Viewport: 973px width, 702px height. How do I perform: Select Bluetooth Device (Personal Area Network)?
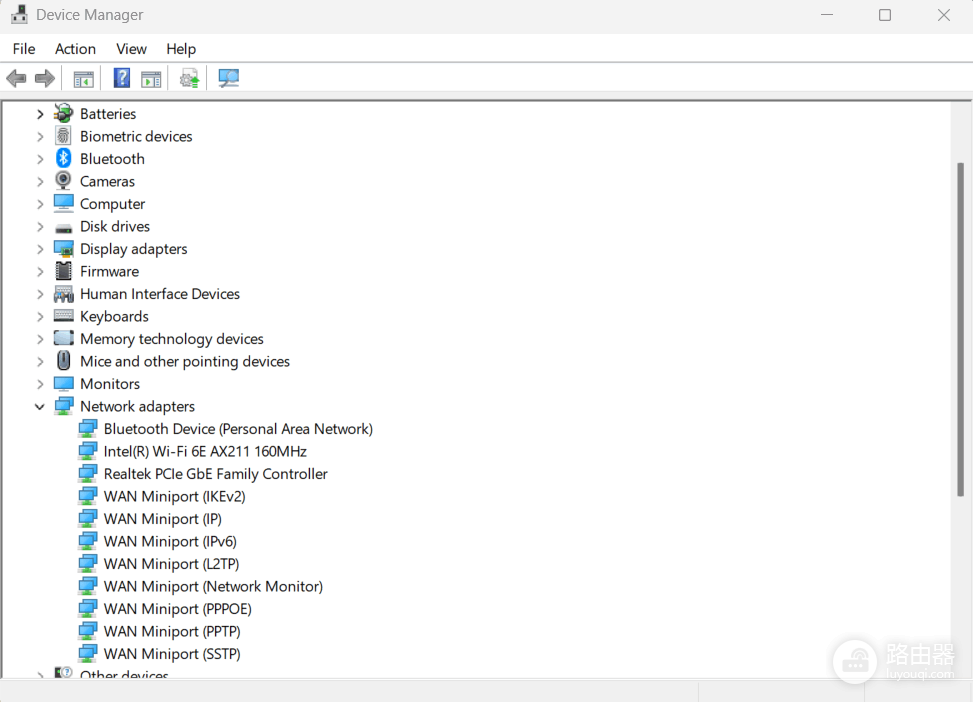coord(238,429)
